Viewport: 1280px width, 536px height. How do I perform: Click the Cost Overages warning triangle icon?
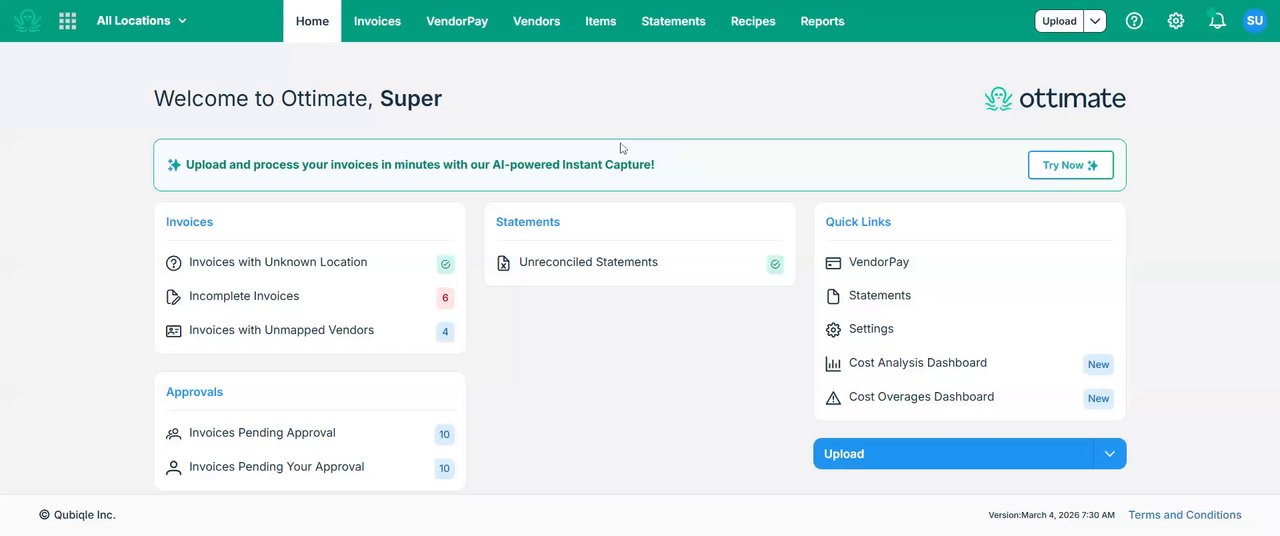(x=833, y=398)
